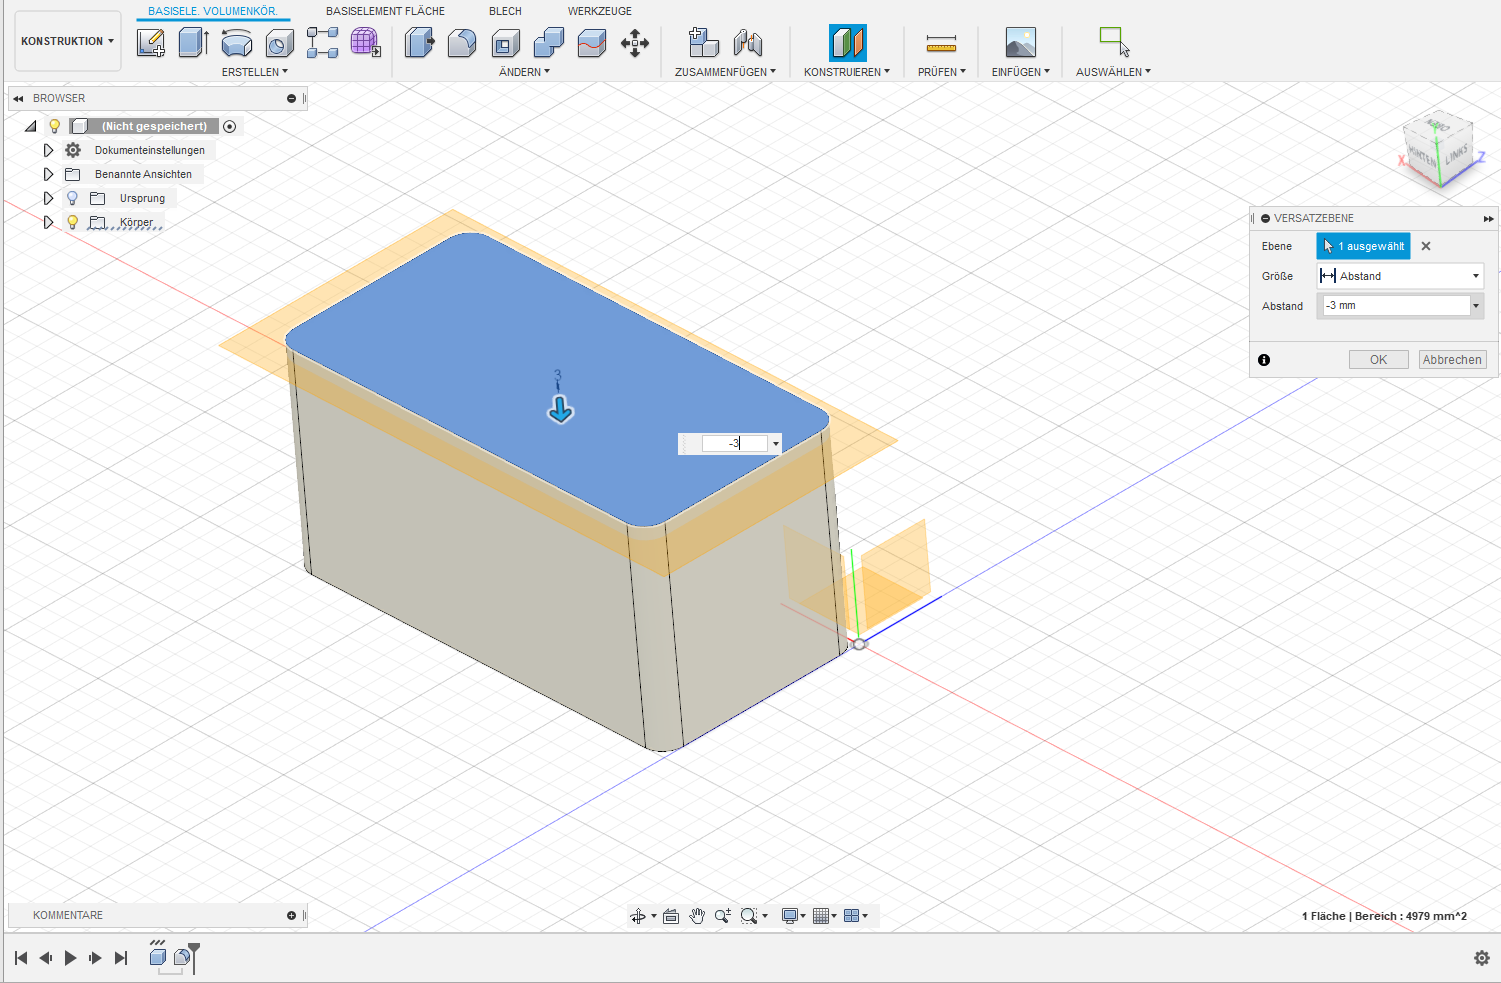Clear the Ebene selection with X

[1426, 246]
